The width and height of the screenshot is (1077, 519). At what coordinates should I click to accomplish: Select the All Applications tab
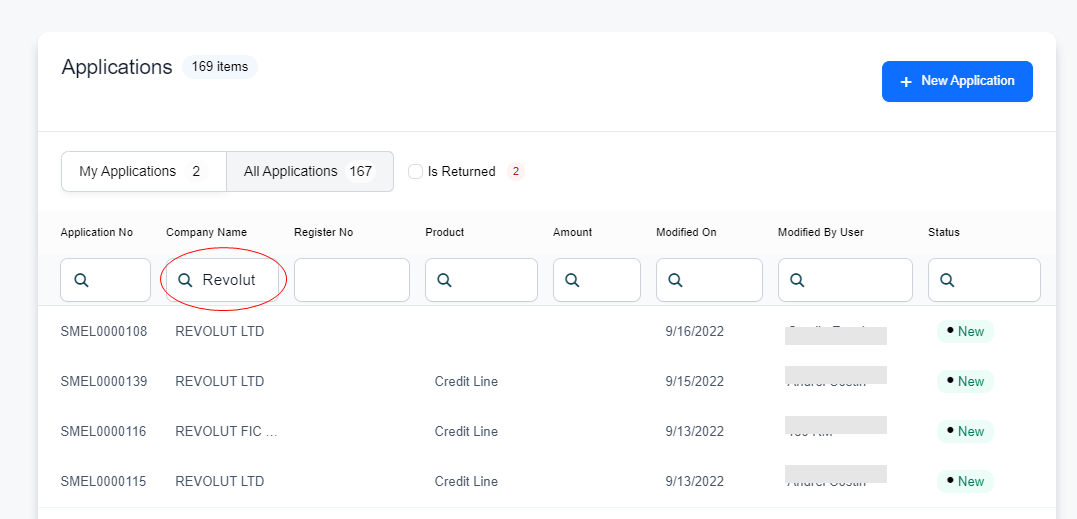(x=309, y=171)
